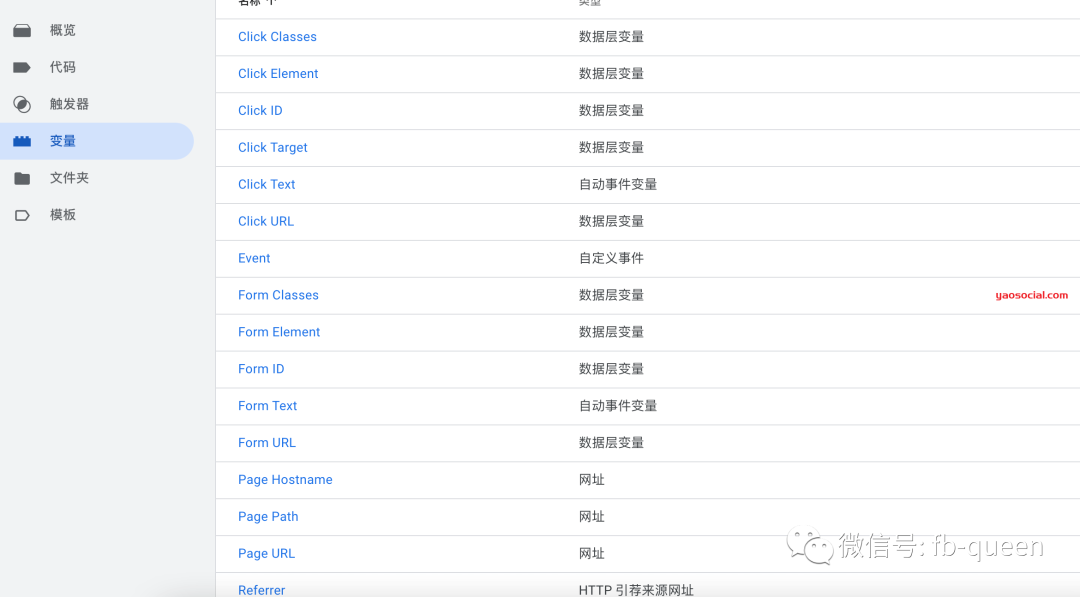Open the 概览 (Overview) icon in sidebar

[x=22, y=30]
